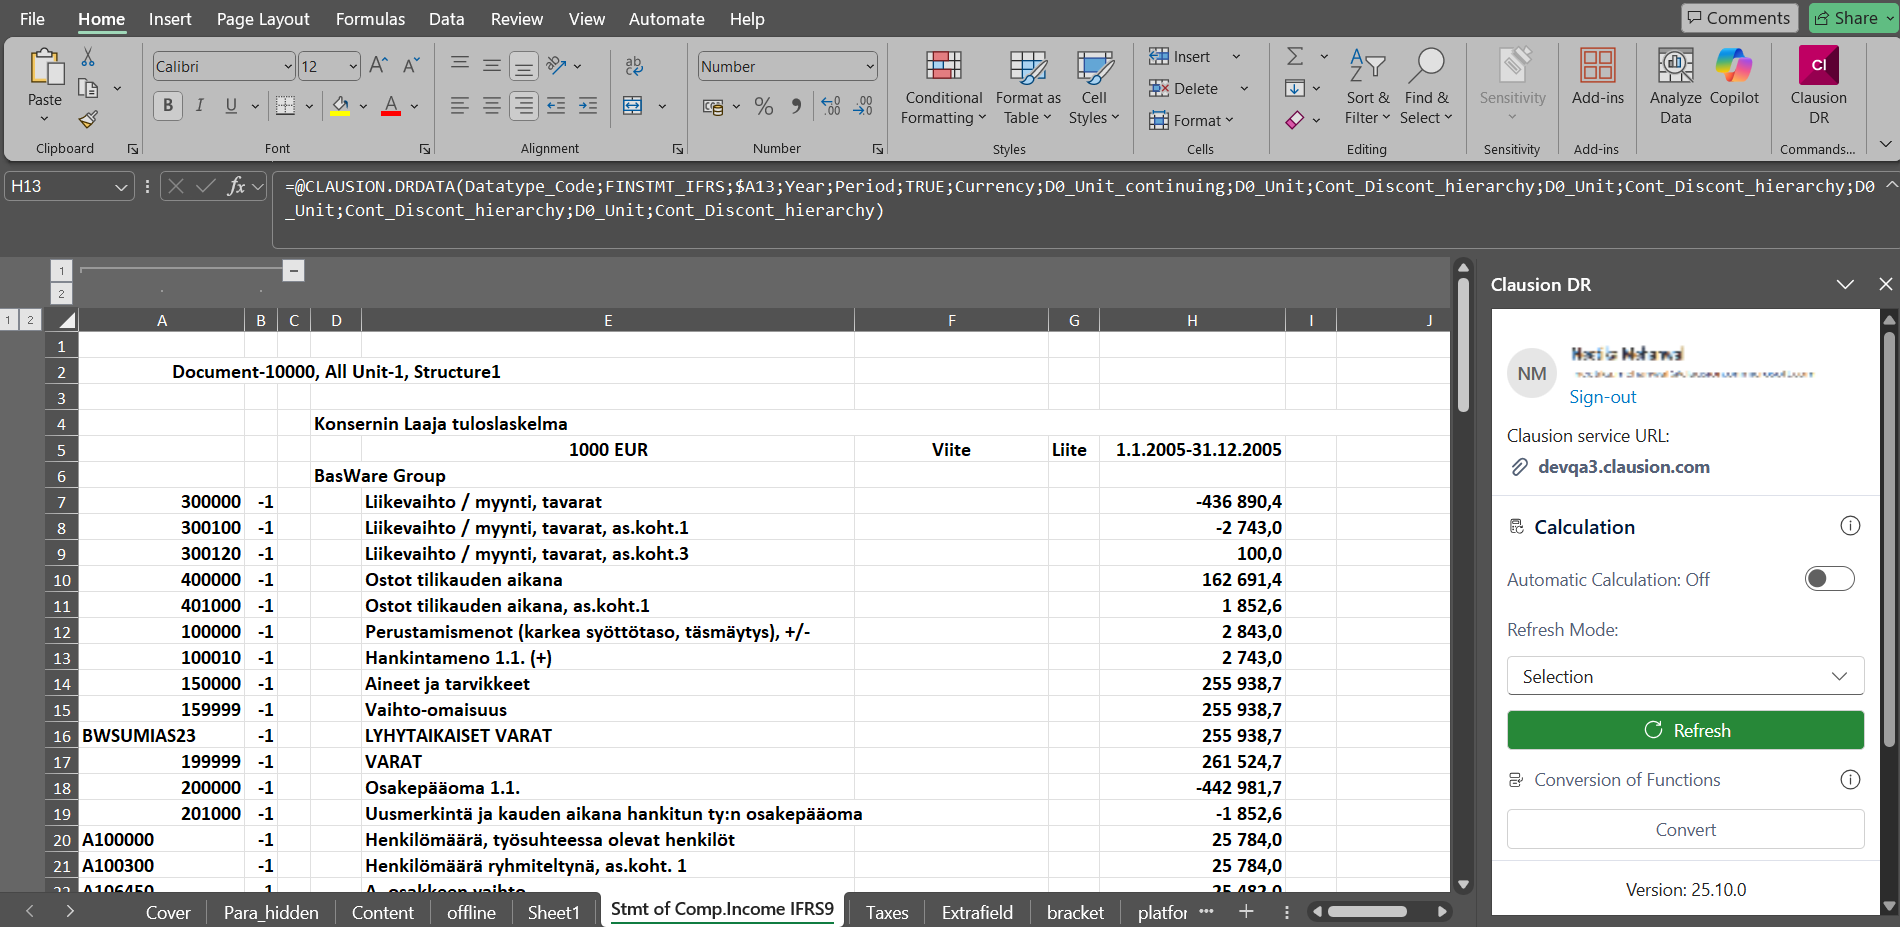This screenshot has width=1900, height=927.
Task: Click the green Refresh button
Action: pos(1685,730)
